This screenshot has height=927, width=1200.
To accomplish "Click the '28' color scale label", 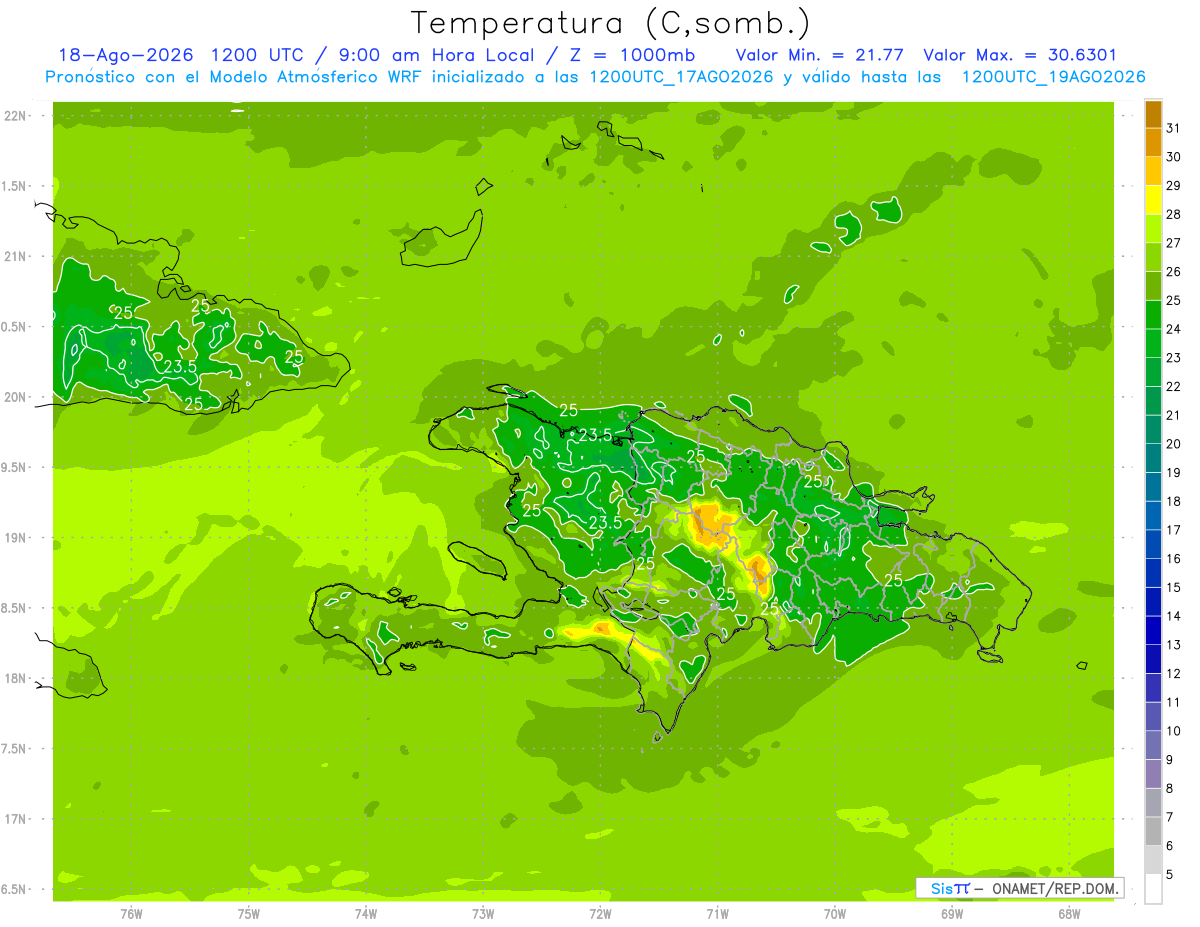I will [x=1173, y=214].
